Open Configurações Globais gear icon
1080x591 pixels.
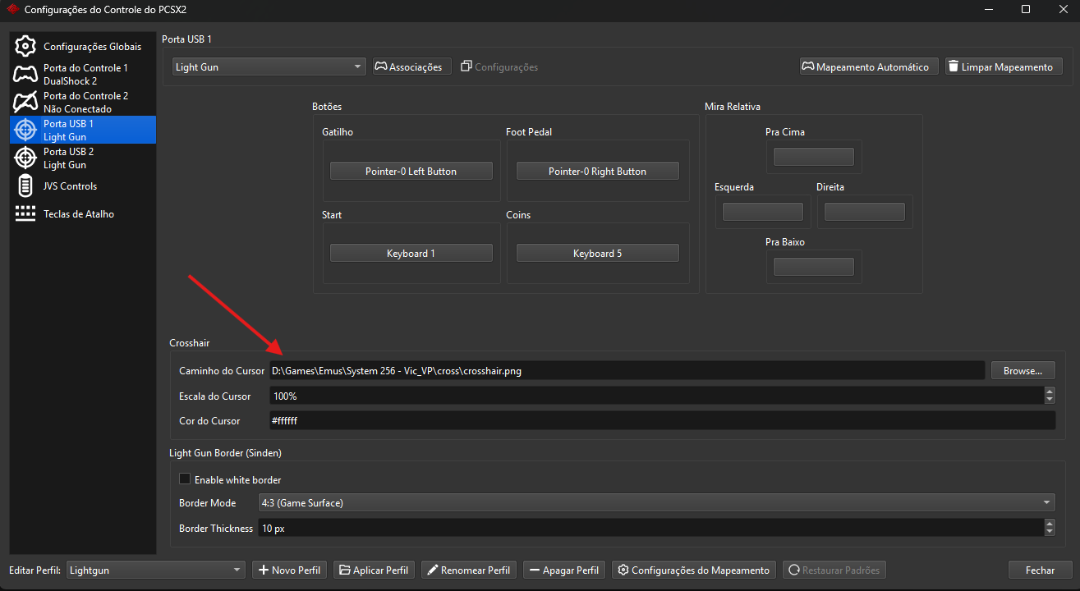click(25, 46)
